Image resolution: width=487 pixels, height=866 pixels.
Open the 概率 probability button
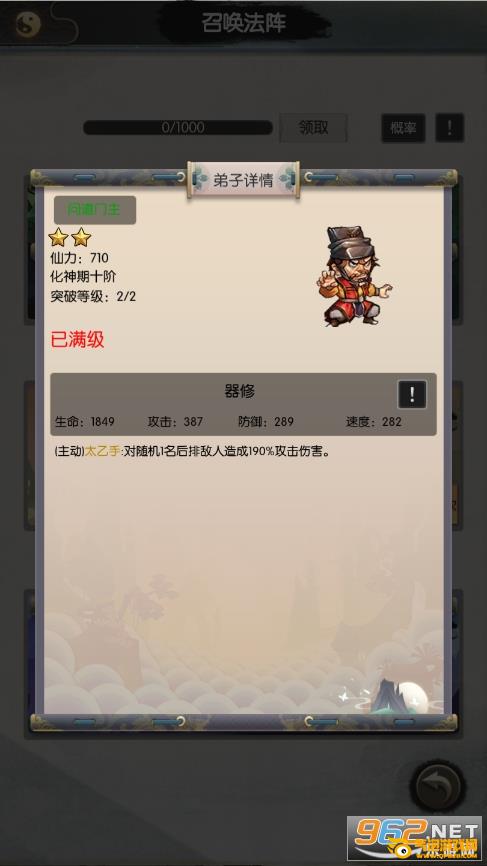click(x=403, y=128)
